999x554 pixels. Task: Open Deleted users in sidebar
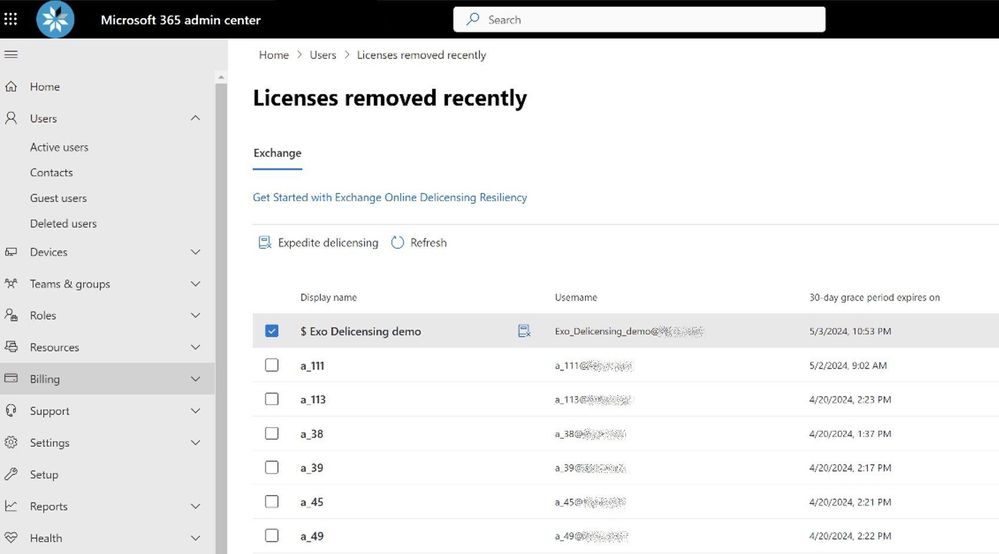pyautogui.click(x=63, y=224)
